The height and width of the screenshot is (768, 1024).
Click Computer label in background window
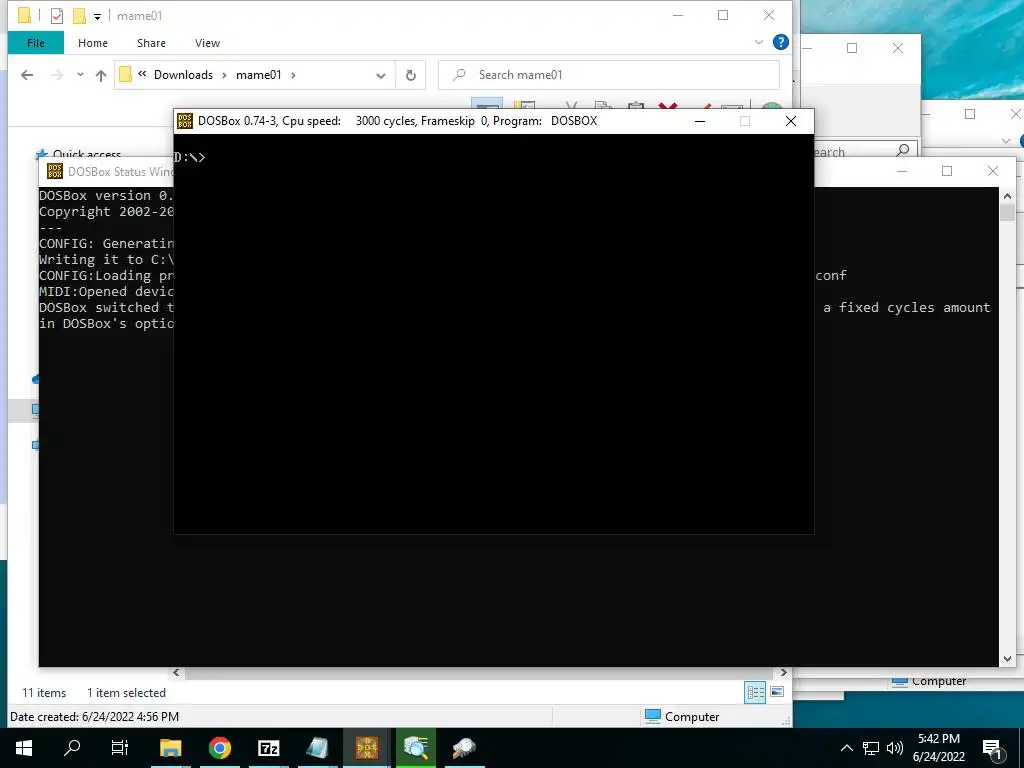click(x=938, y=681)
